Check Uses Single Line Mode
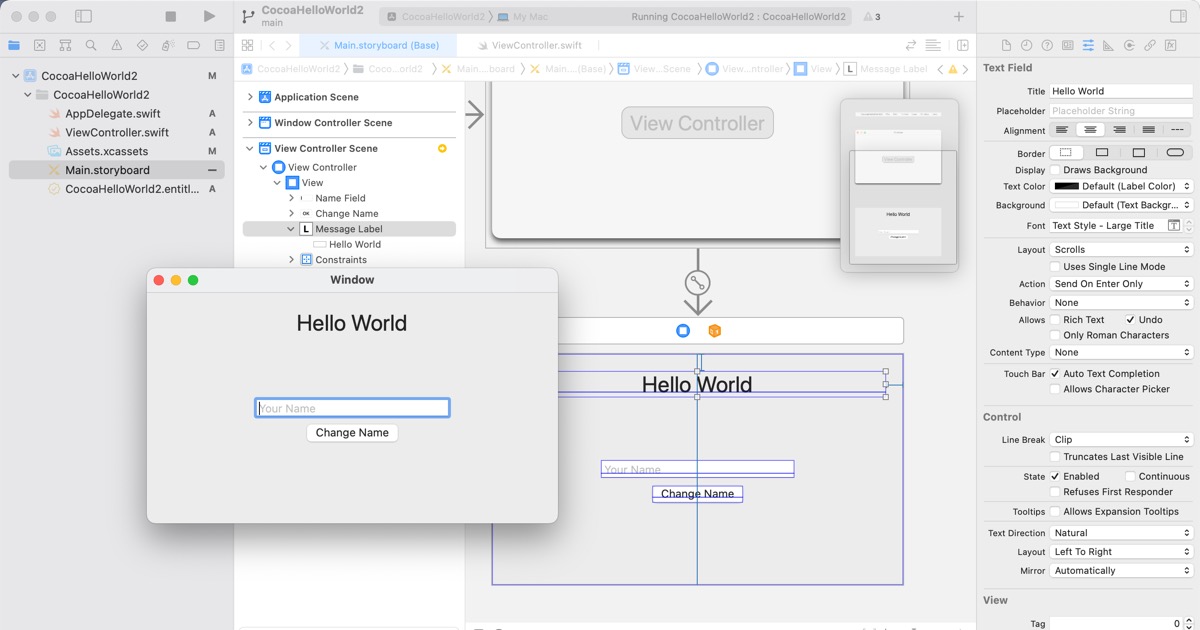Screen dimensions: 1200x630 pyautogui.click(x=1055, y=267)
